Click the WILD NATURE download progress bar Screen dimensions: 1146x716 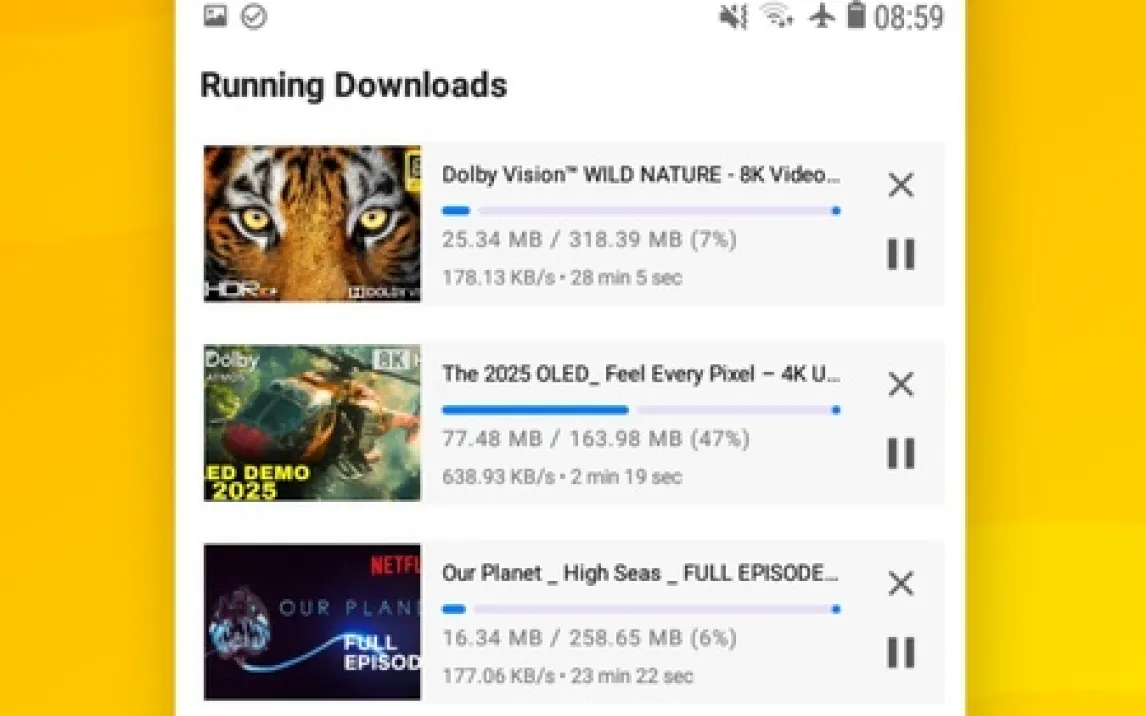coord(641,211)
